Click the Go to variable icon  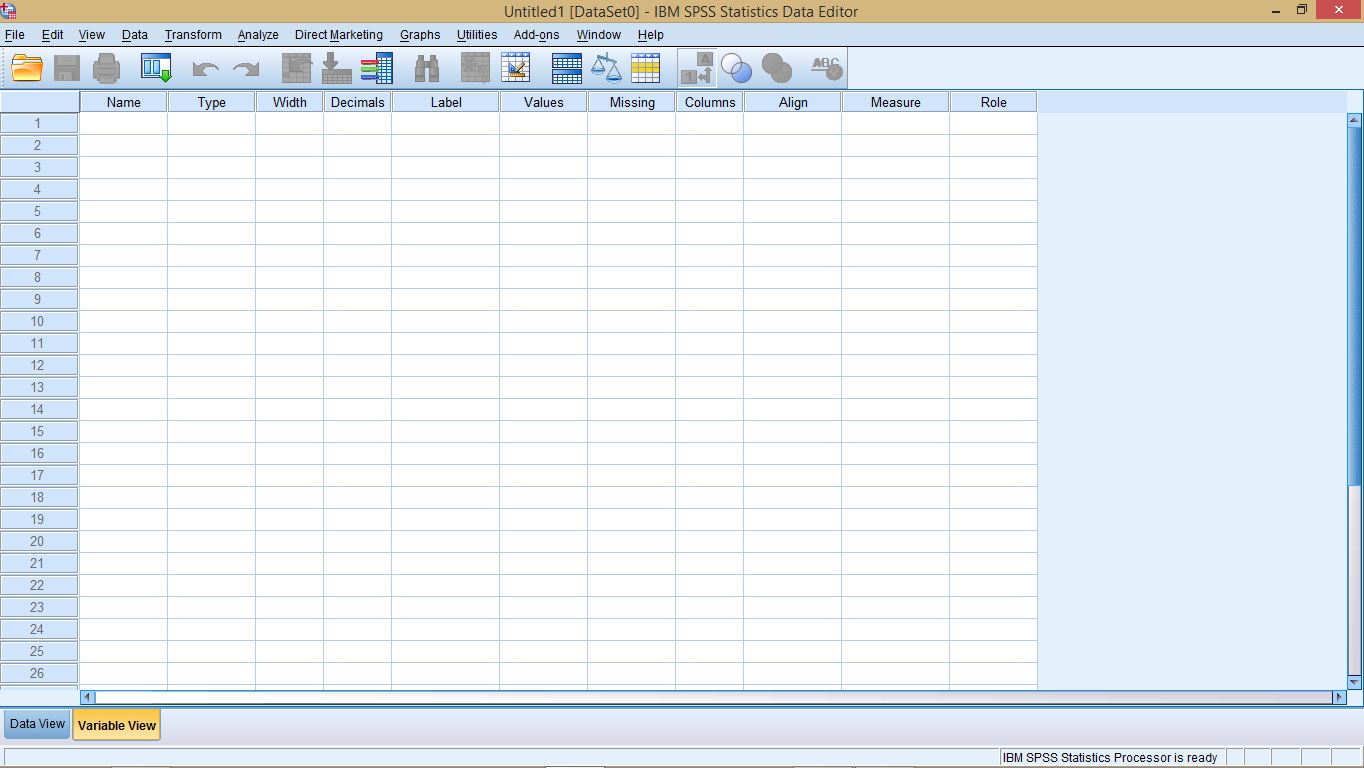pos(337,68)
